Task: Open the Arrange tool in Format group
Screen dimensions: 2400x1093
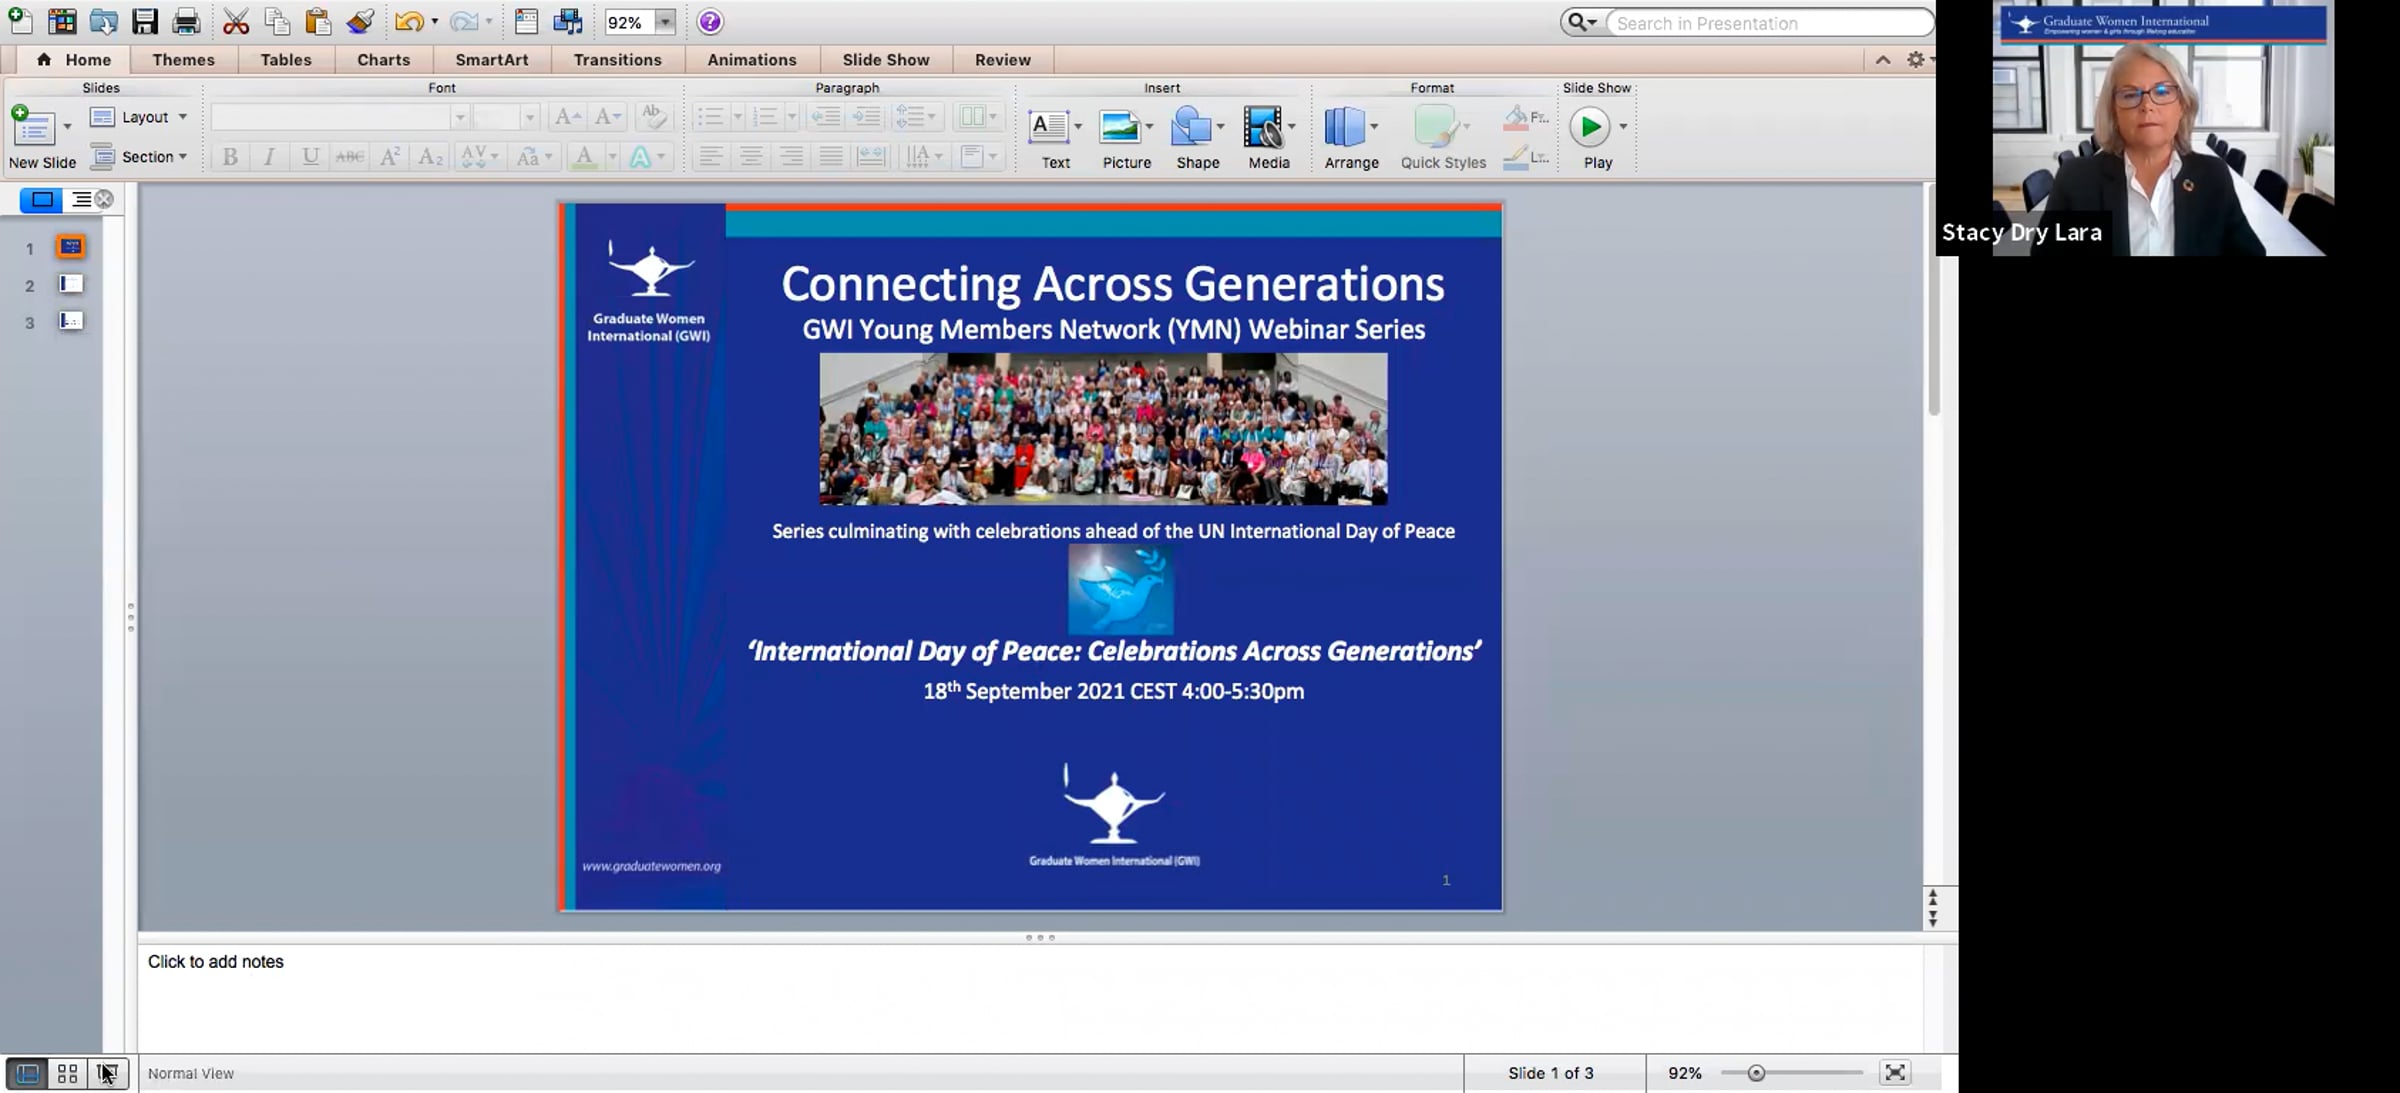Action: click(1344, 128)
